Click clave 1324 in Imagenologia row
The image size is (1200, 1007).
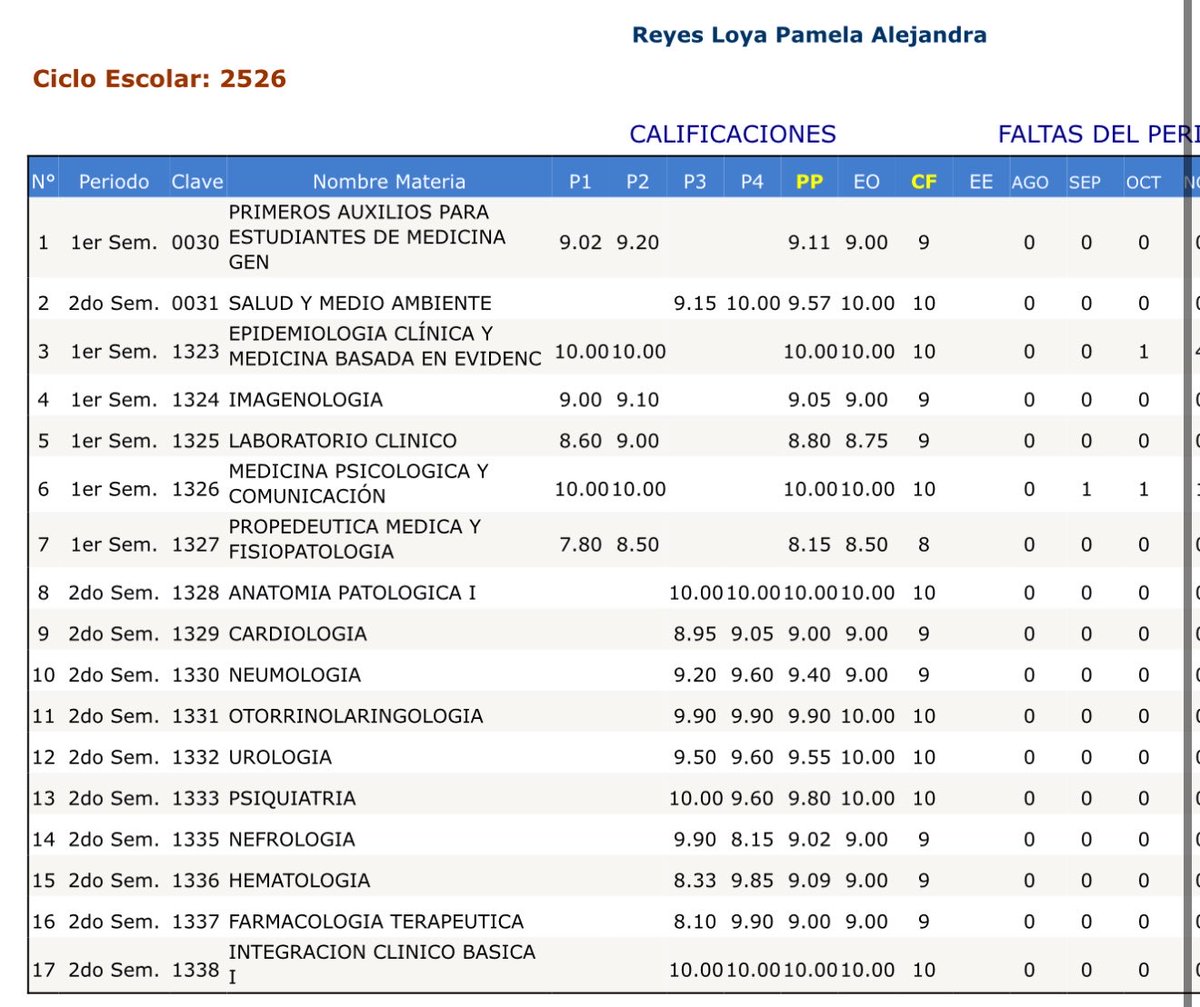(195, 400)
